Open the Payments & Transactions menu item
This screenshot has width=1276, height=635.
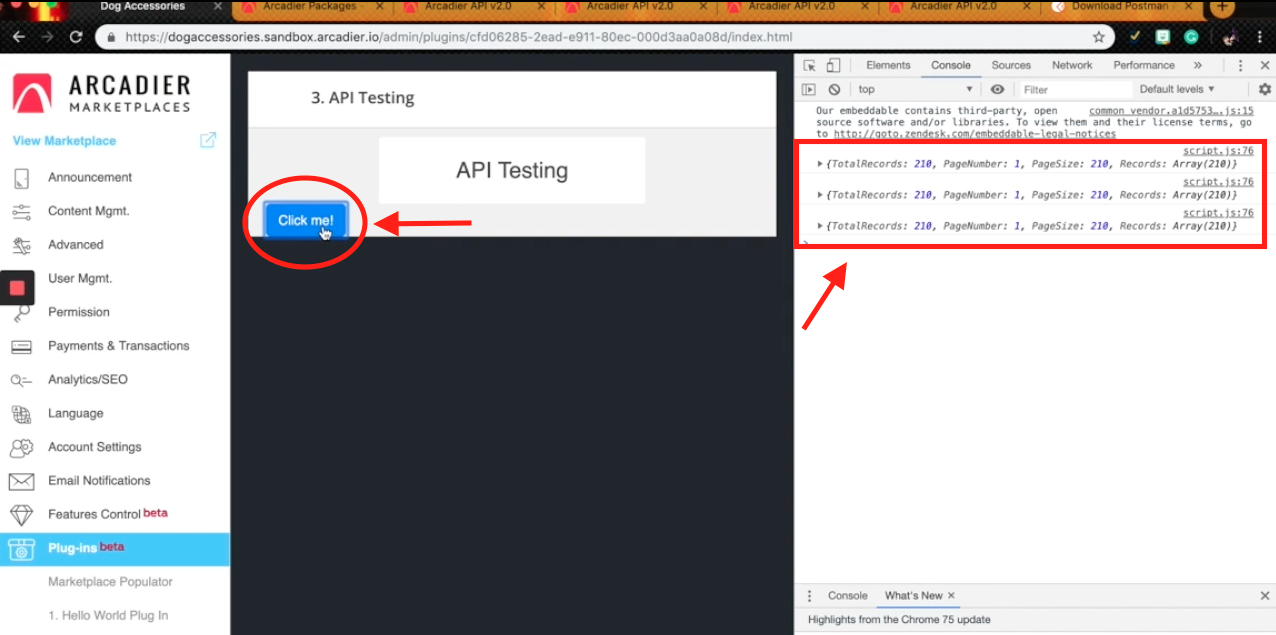click(118, 346)
